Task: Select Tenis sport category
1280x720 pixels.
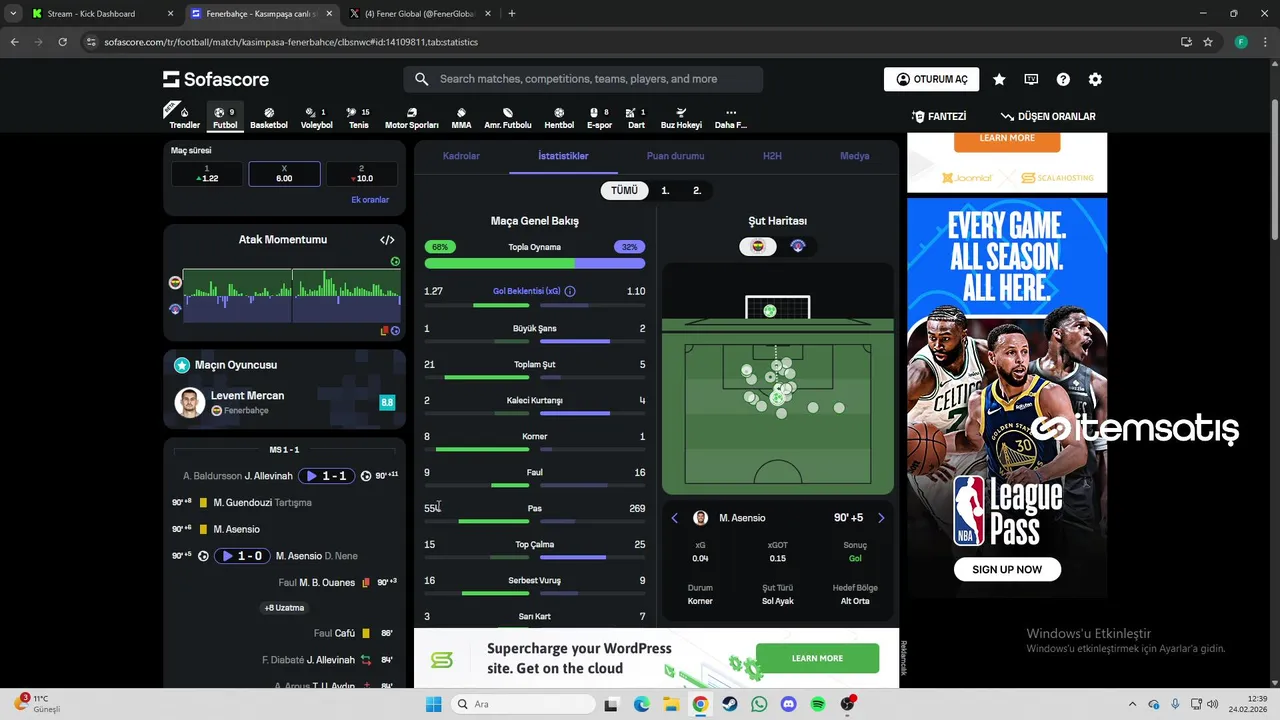Action: click(x=359, y=118)
